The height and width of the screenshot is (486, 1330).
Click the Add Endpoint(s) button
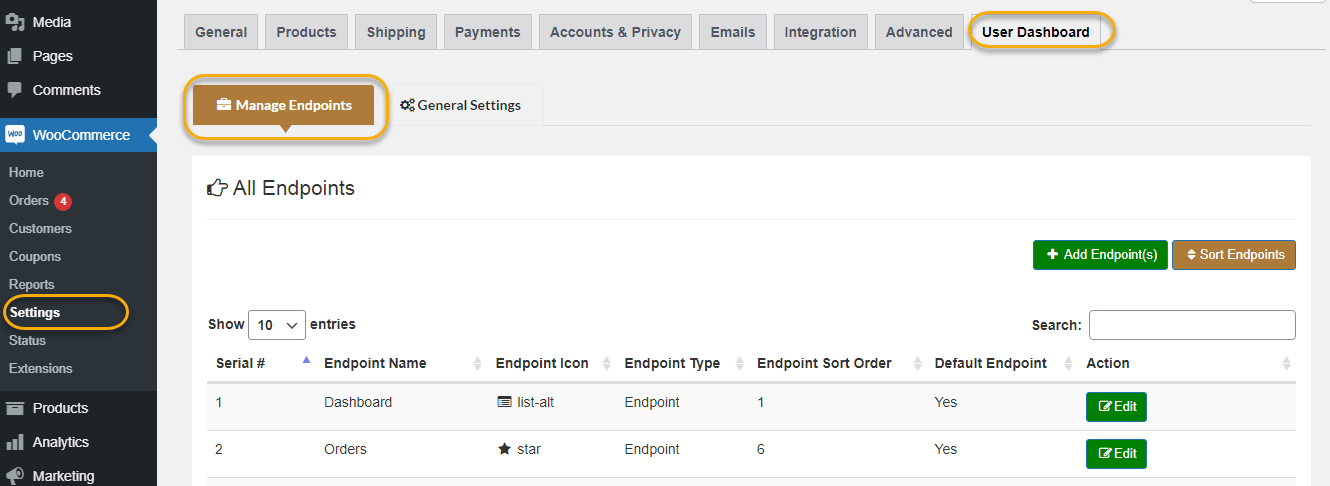pyautogui.click(x=1100, y=255)
